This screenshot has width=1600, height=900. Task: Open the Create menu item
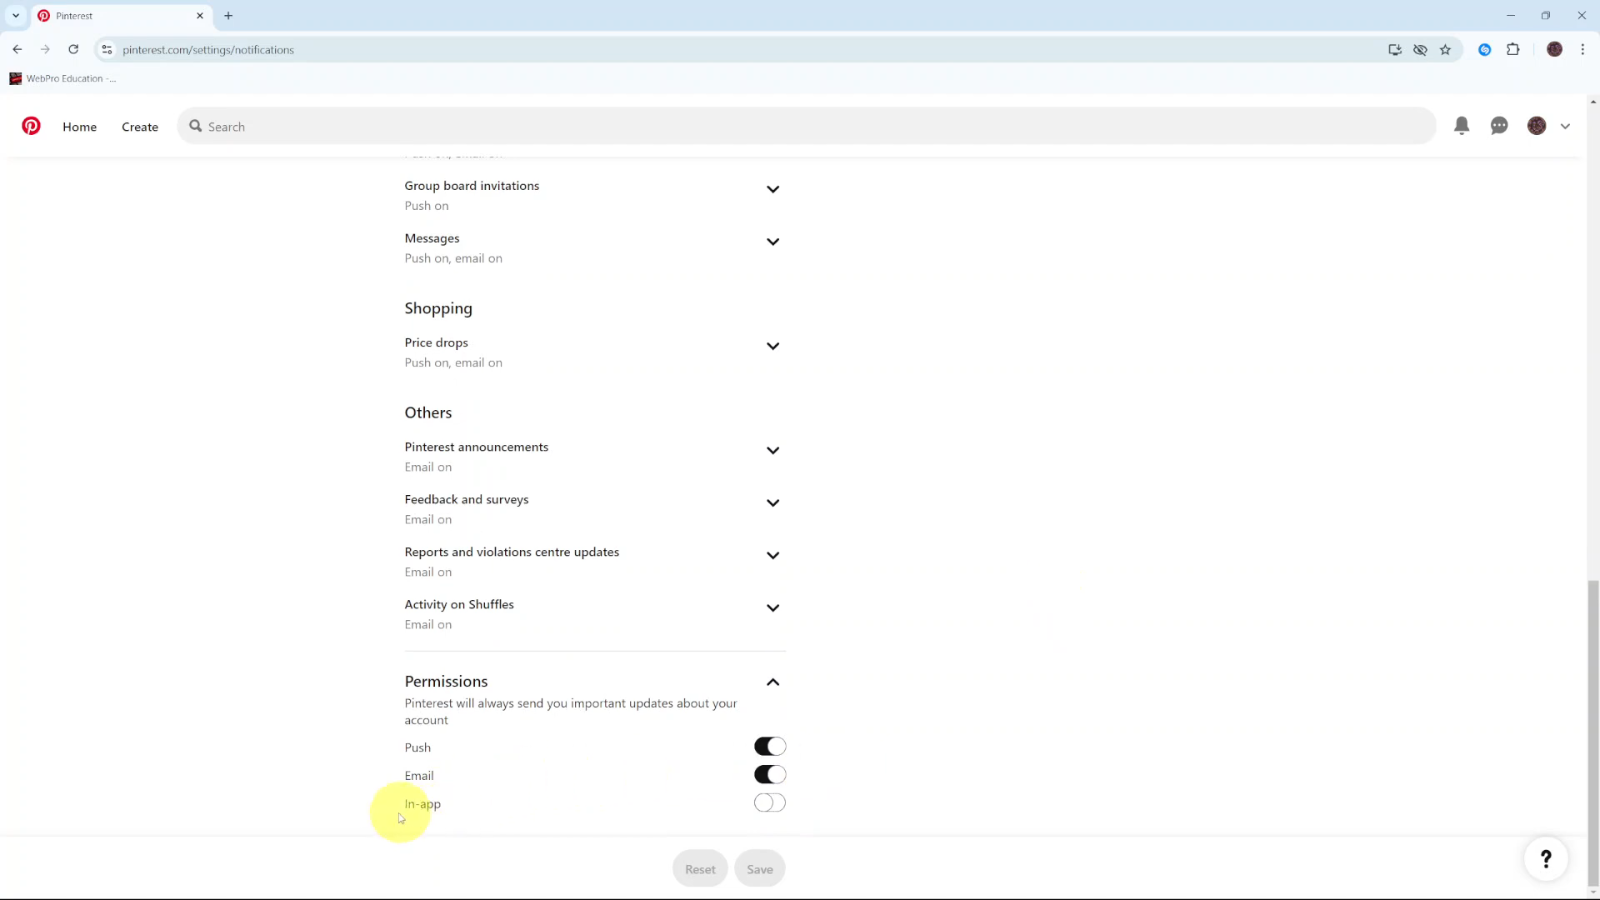point(140,127)
